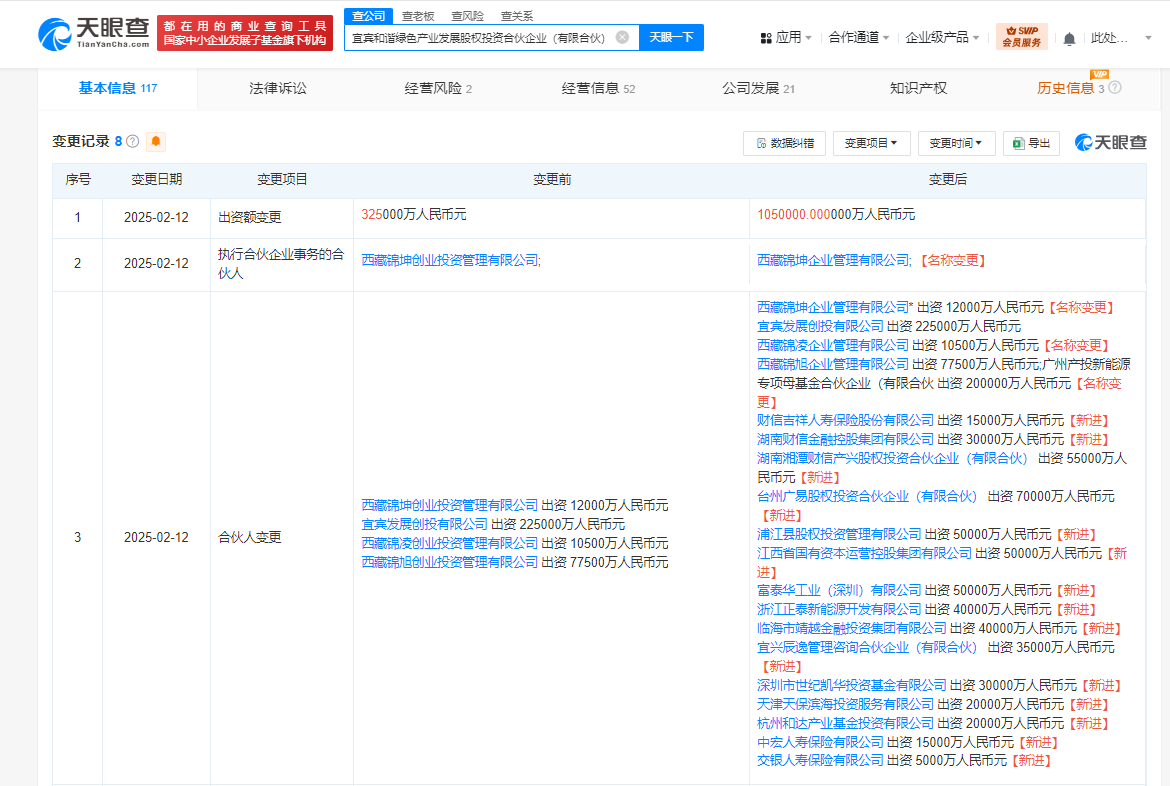Open 天津天保滨海投资服务有限公司 link
This screenshot has height=786, width=1170.
[845, 704]
